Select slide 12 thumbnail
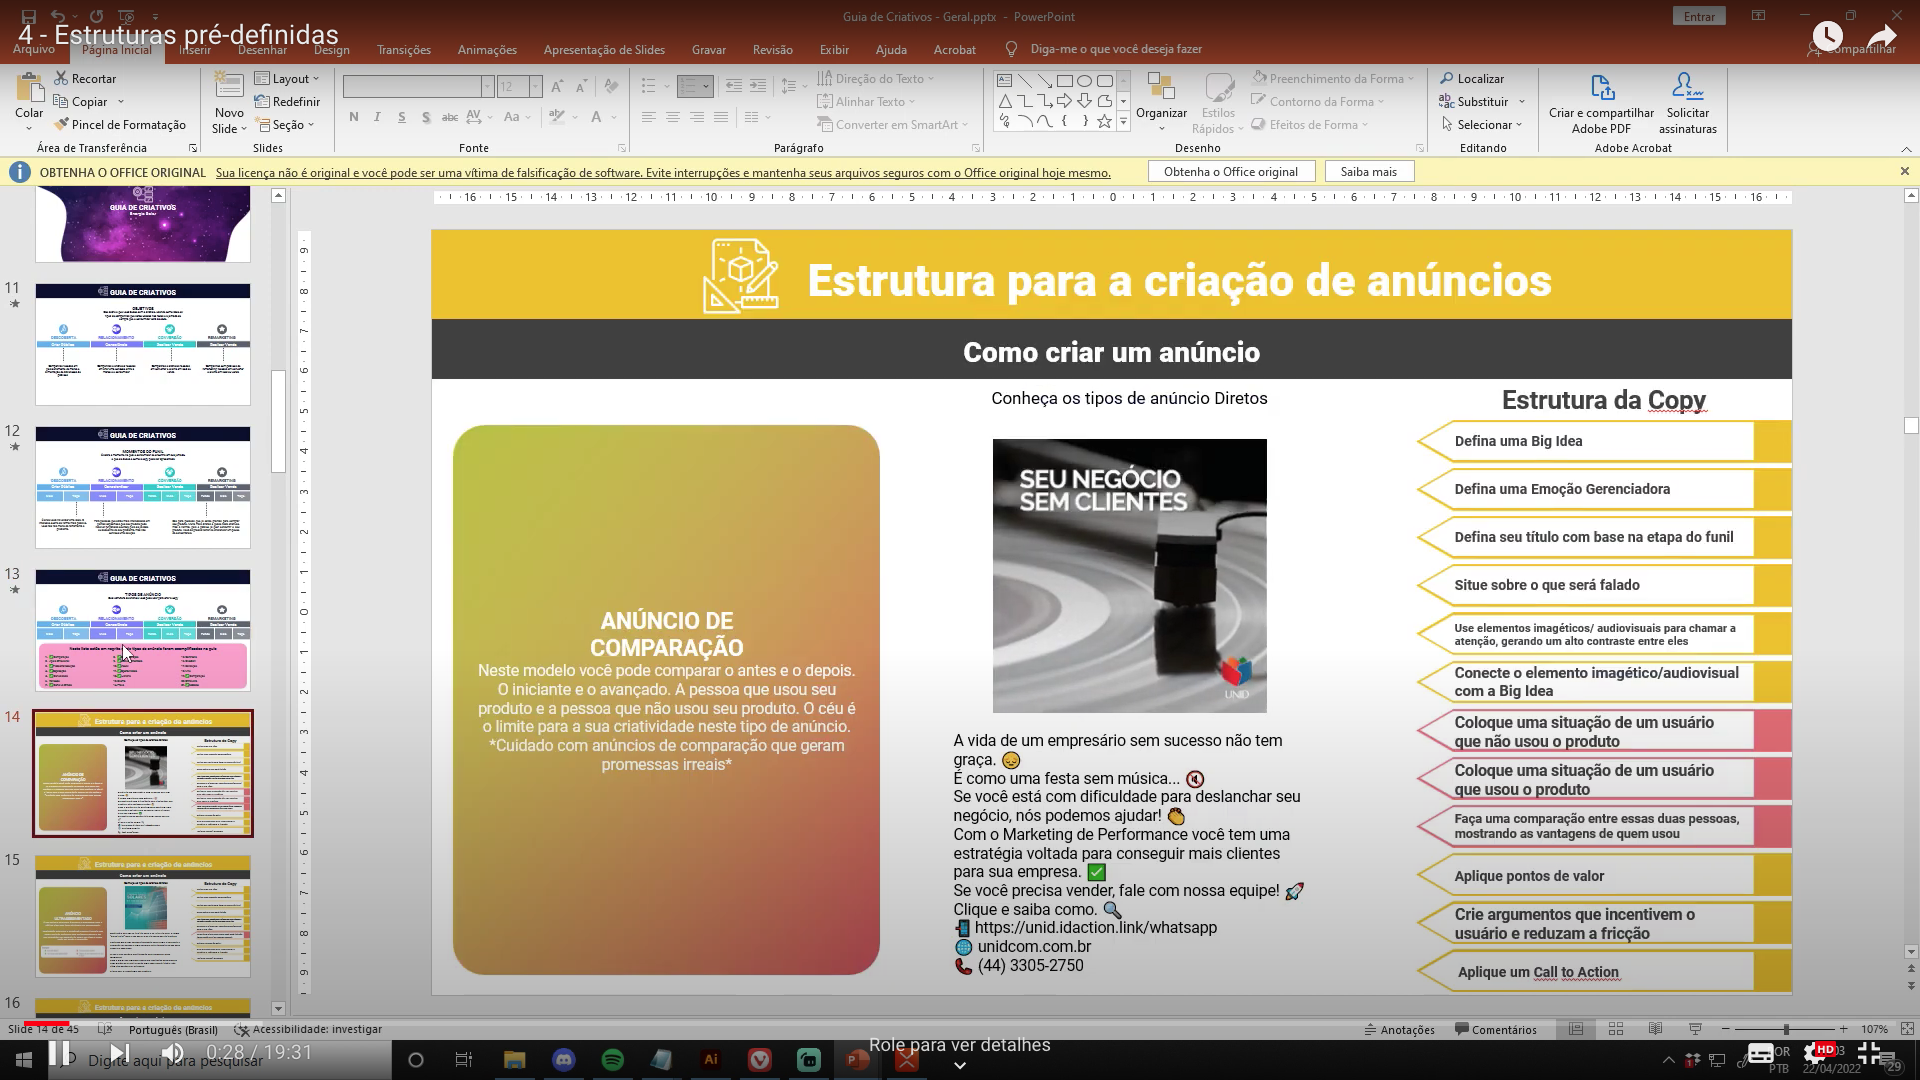 (142, 487)
